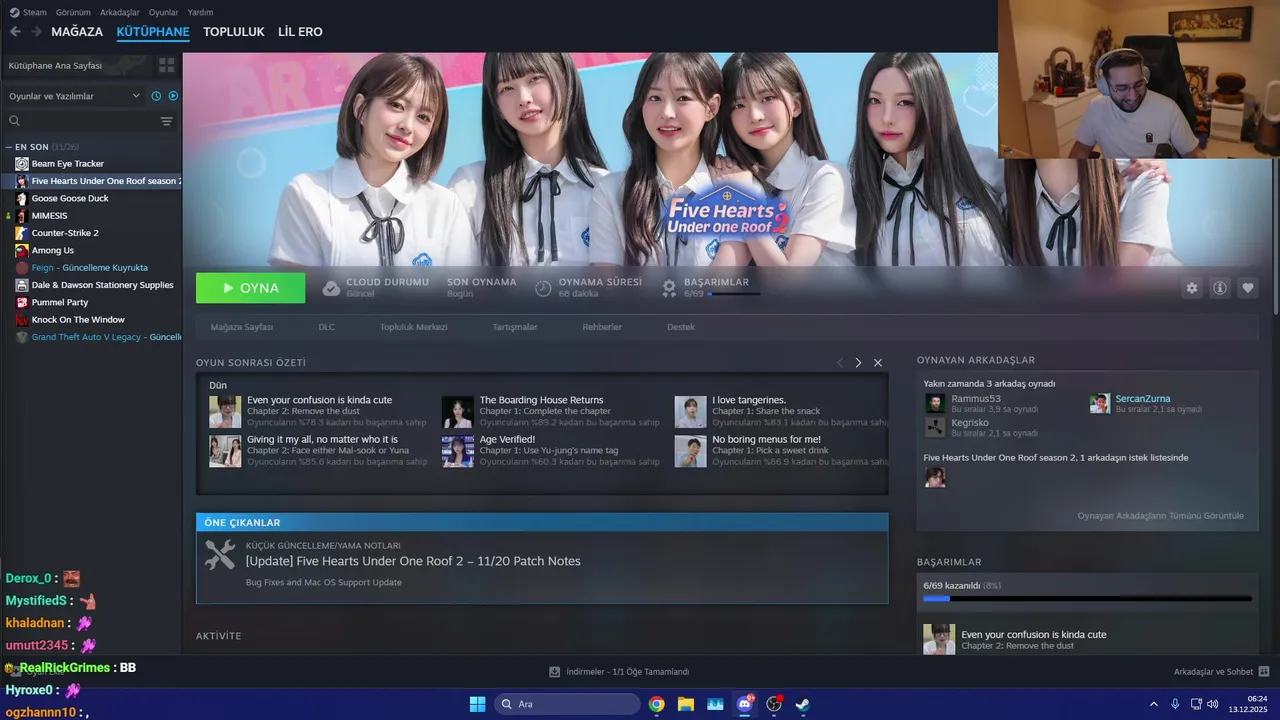The image size is (1280, 720).
Task: Open advanced filter options icon
Action: (x=166, y=121)
